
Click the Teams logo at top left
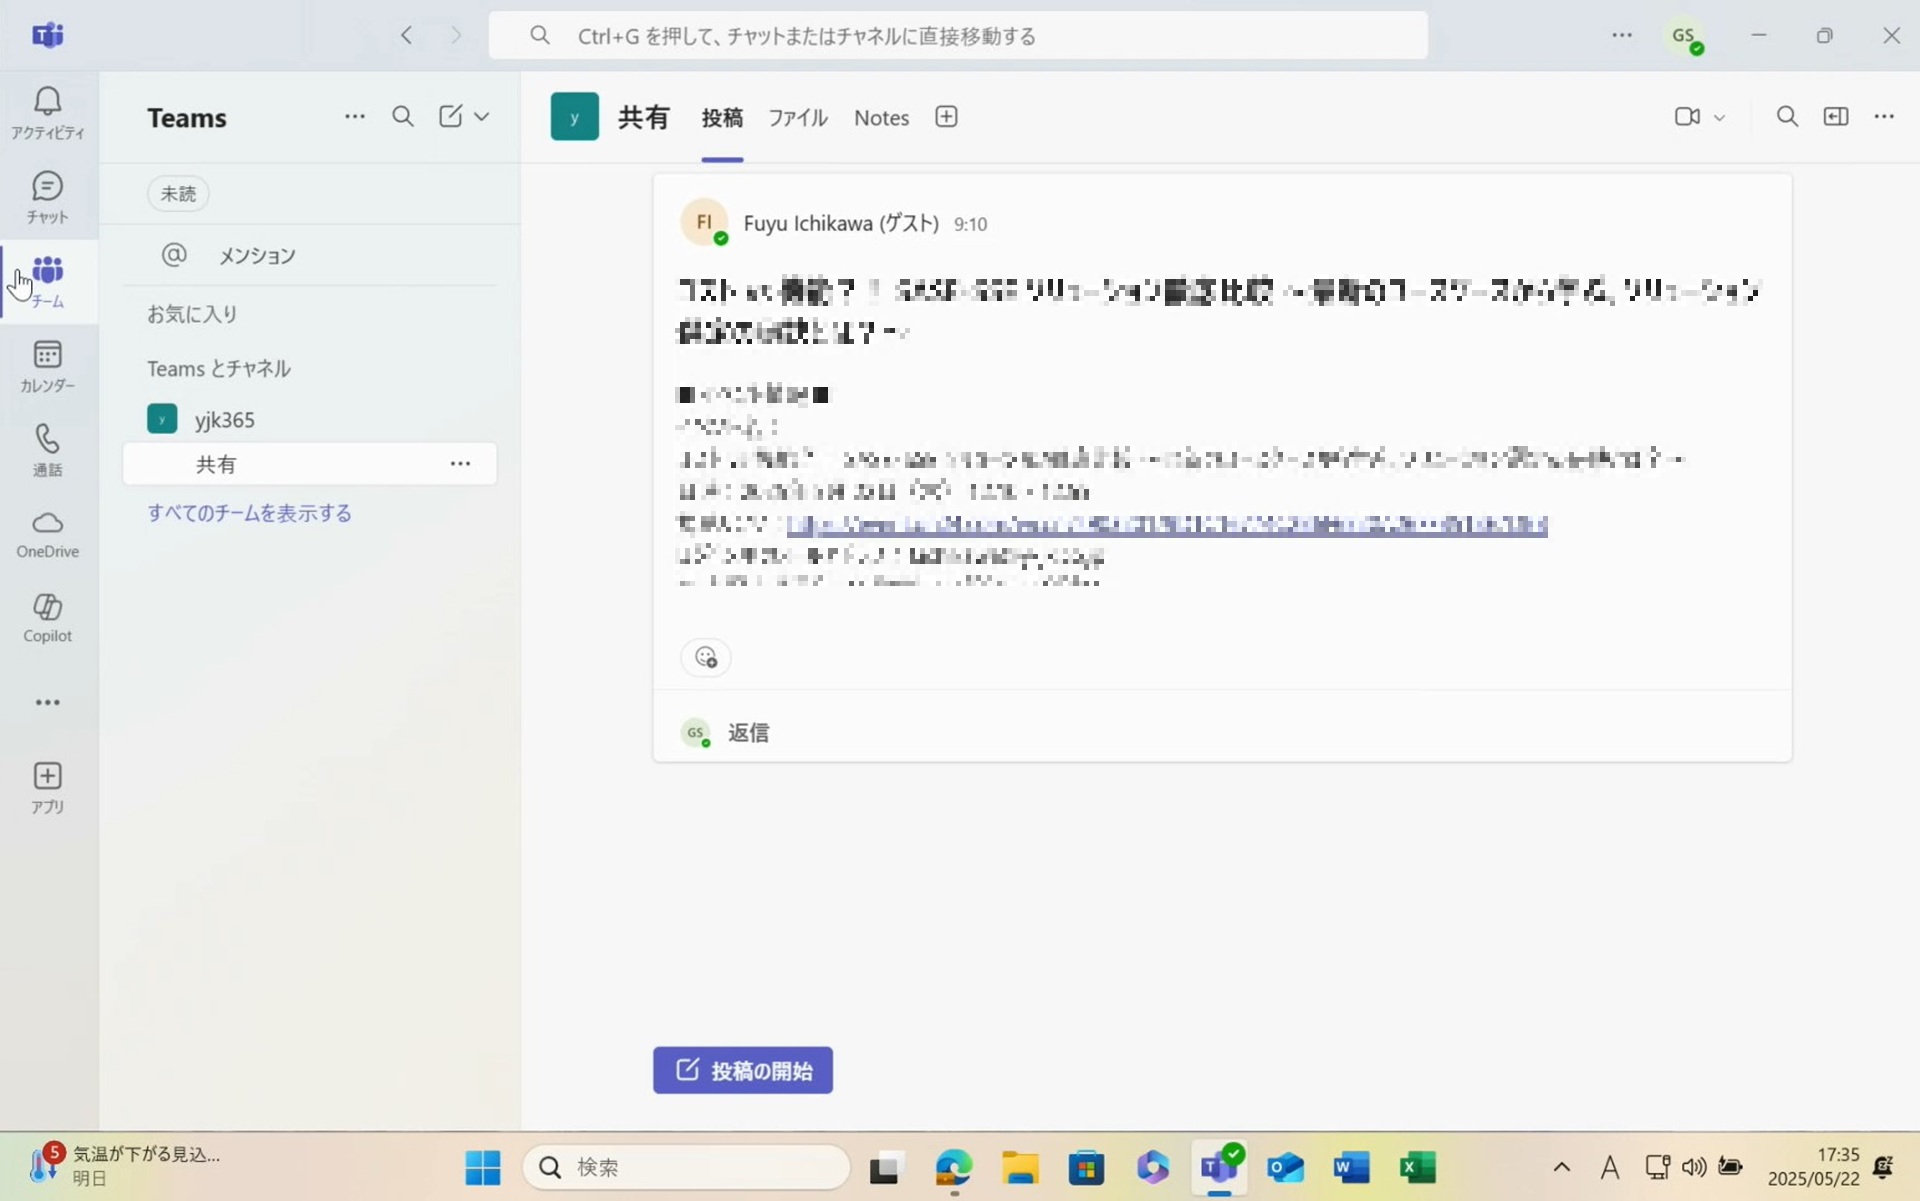(x=47, y=35)
